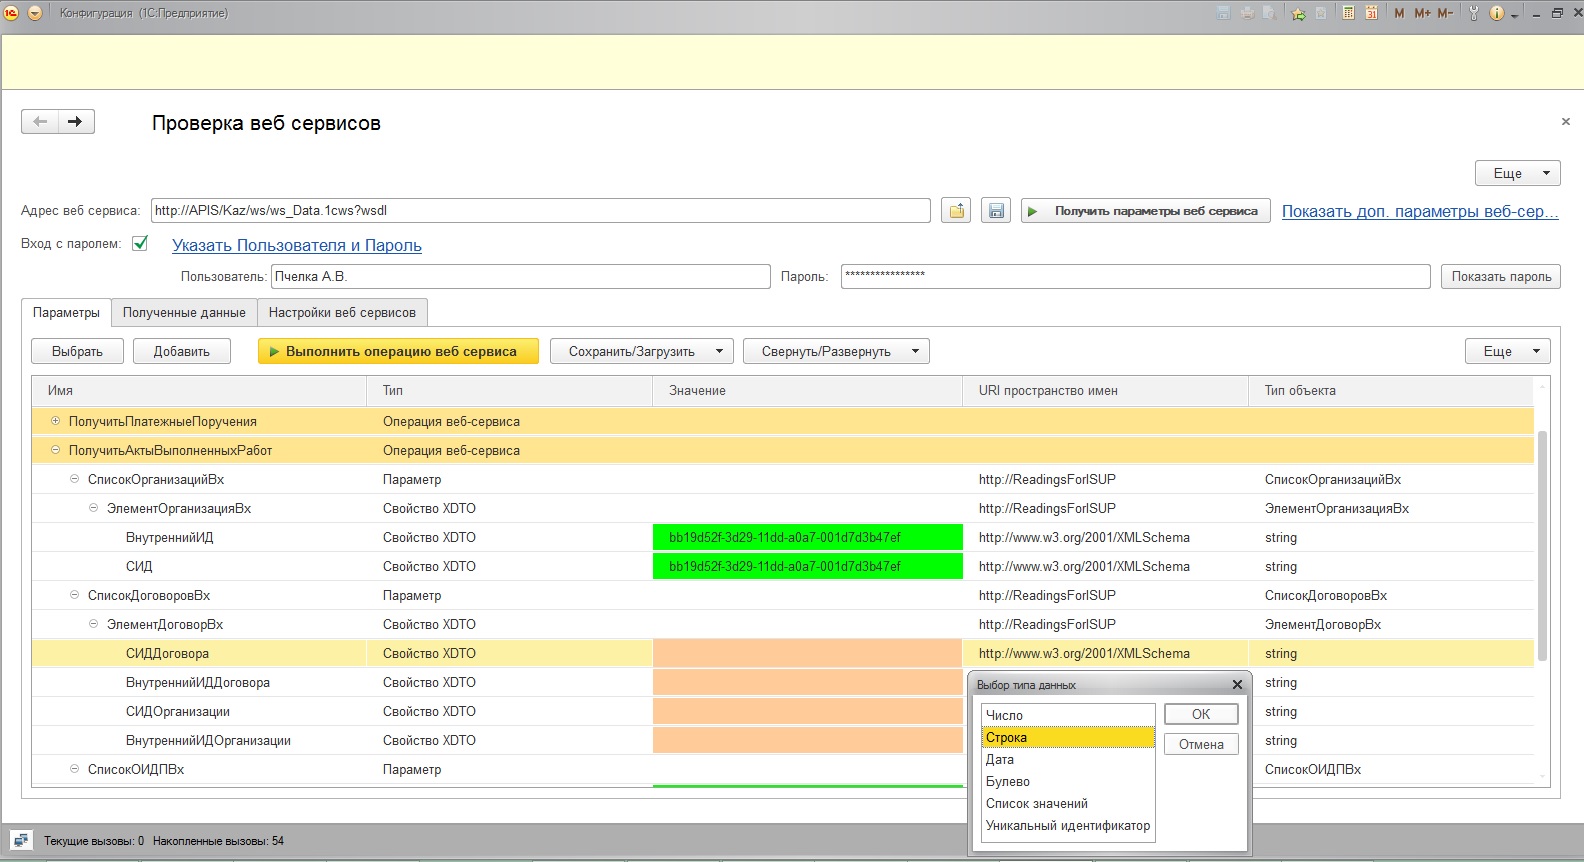Click the orange value cell of СИДДоговора

808,653
